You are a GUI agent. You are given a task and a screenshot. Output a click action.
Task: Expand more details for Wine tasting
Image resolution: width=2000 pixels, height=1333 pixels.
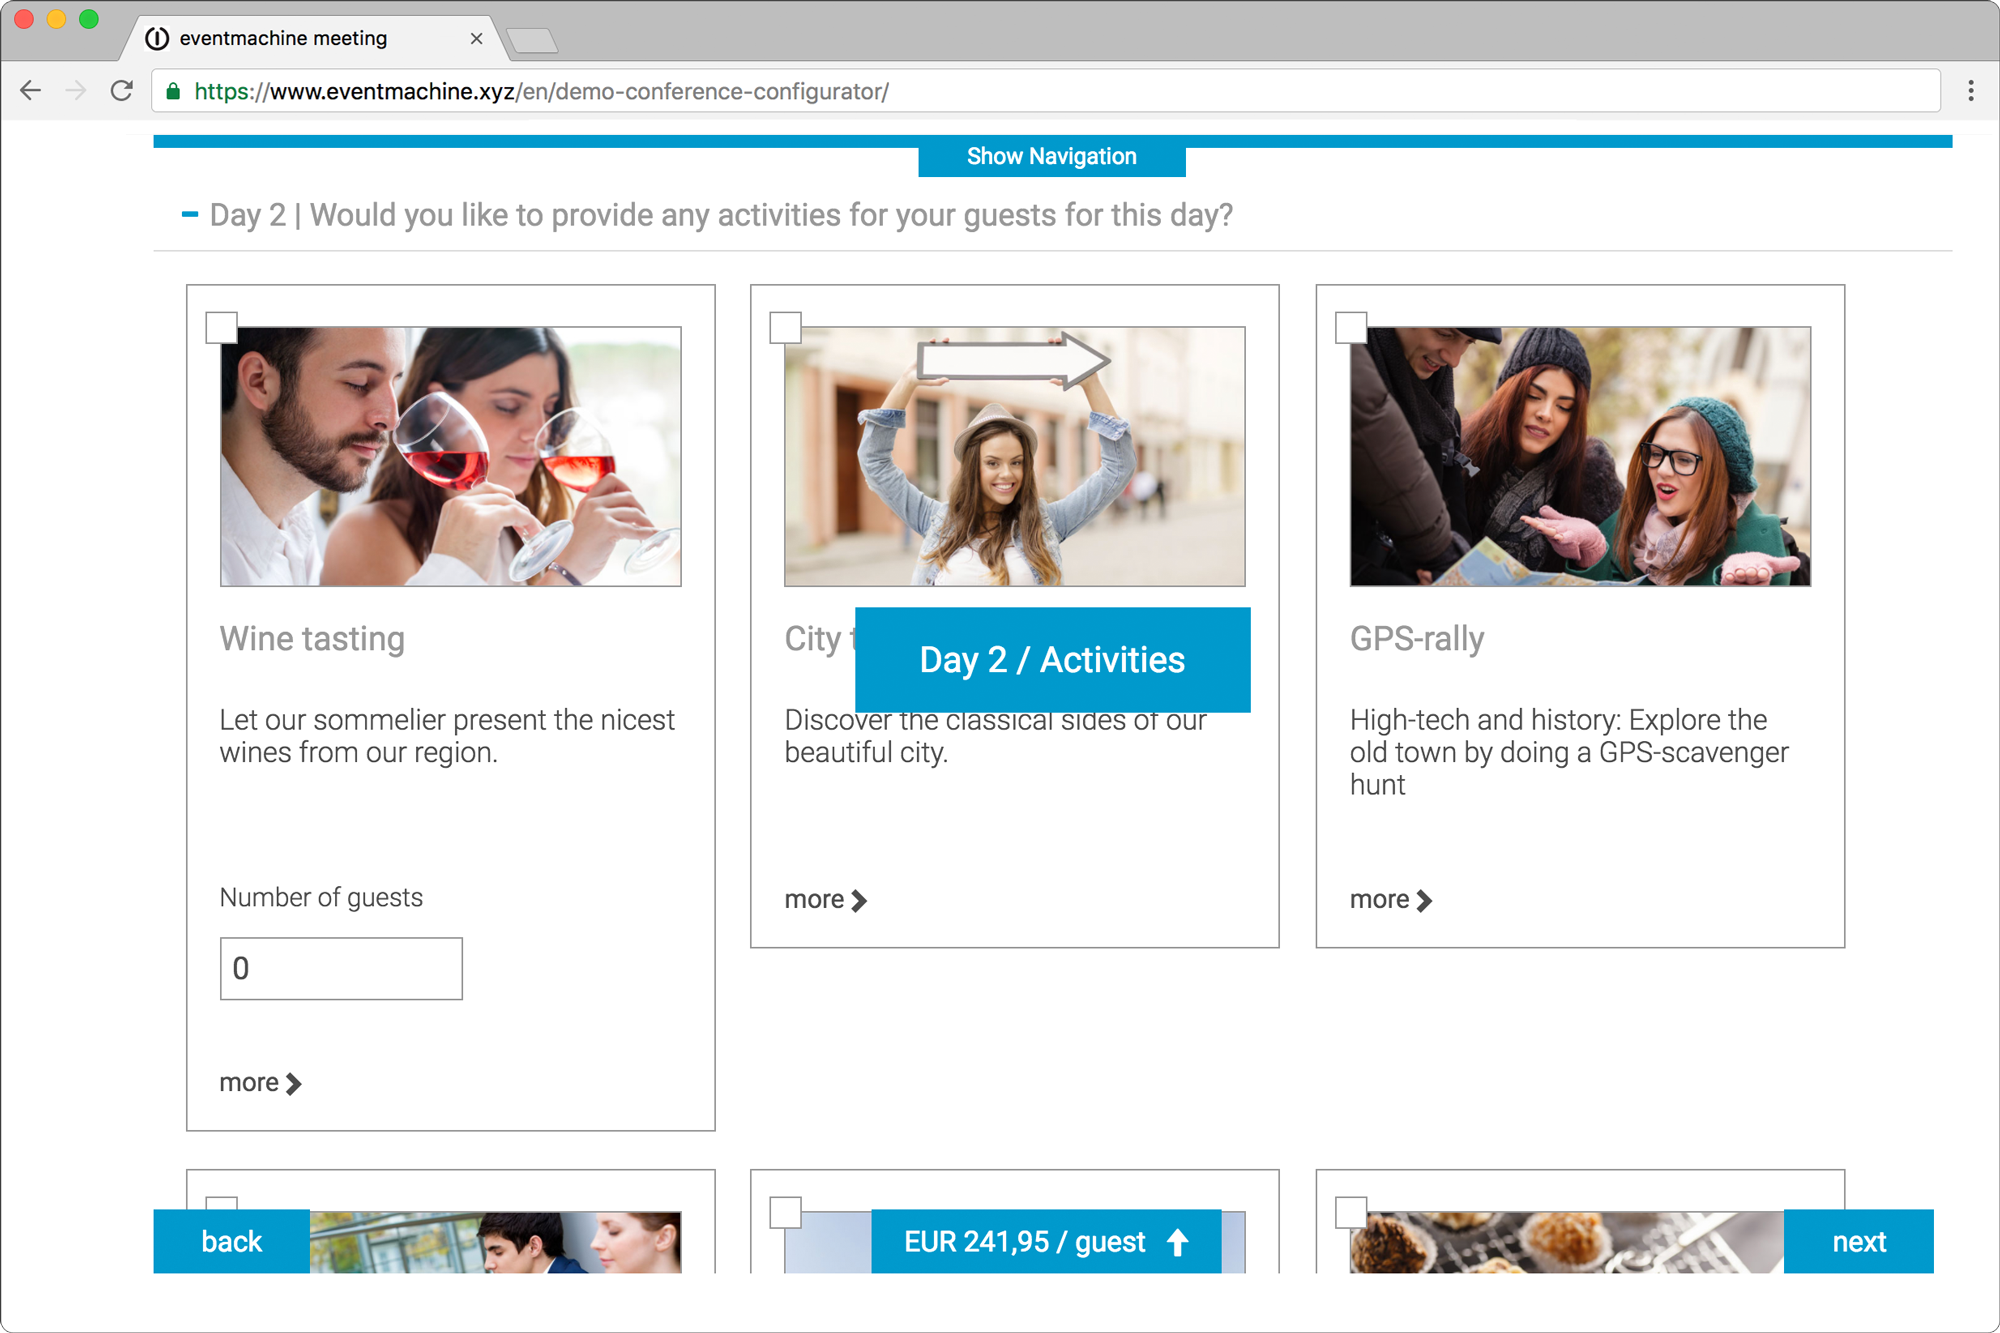coord(260,1083)
